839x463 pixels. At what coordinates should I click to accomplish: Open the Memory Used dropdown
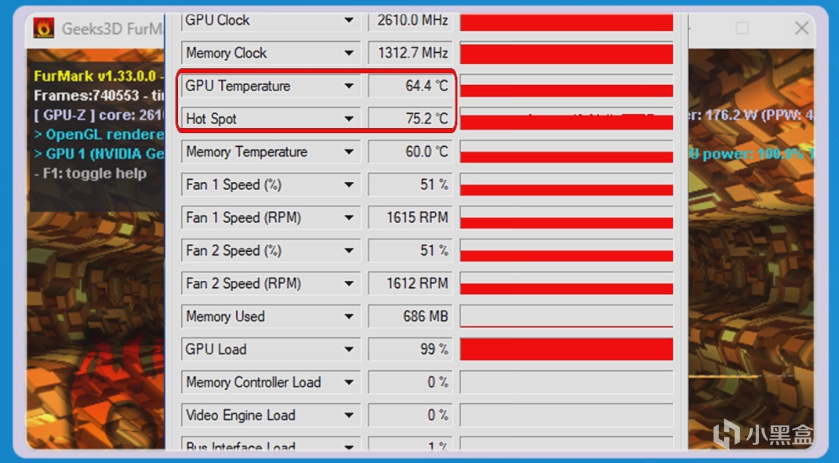point(271,316)
